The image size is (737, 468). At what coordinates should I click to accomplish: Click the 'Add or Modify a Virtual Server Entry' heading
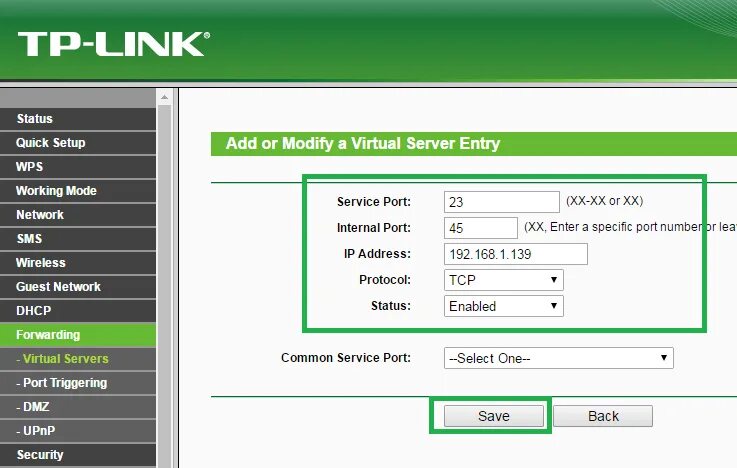click(363, 143)
